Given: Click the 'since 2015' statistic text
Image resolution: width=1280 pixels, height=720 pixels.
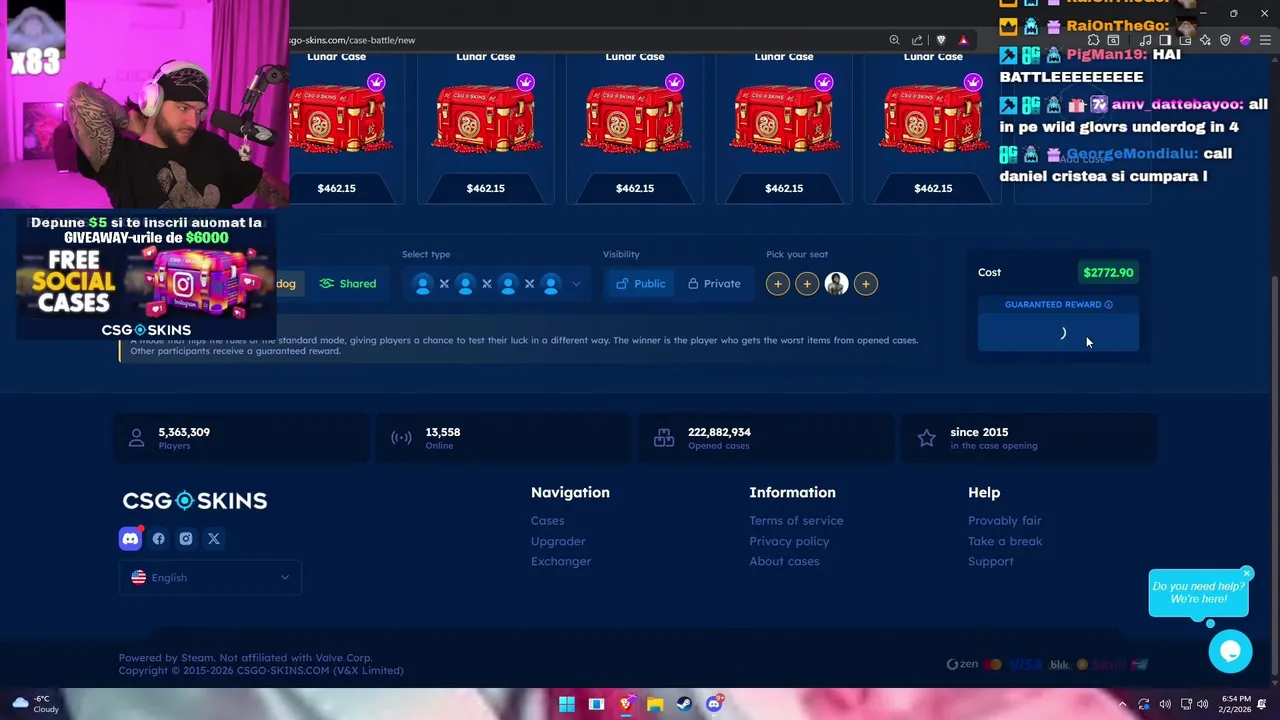Looking at the screenshot, I should tap(979, 432).
